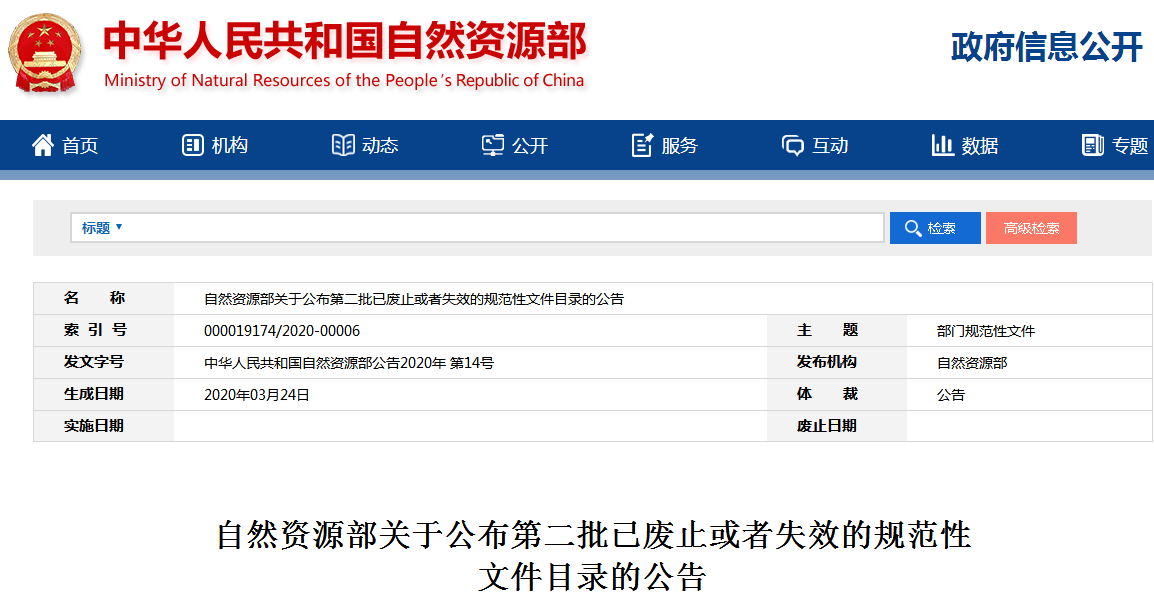Click the monitor icon beside 公开

492,146
